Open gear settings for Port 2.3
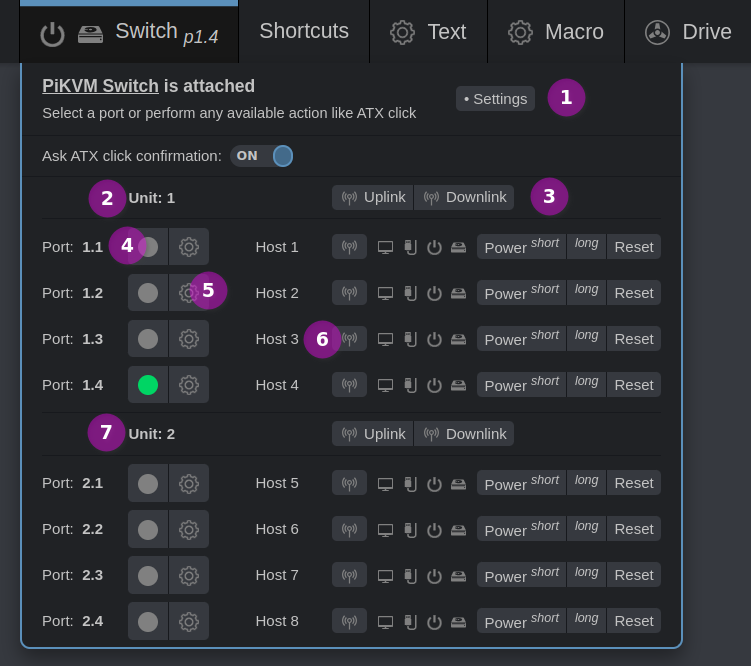The height and width of the screenshot is (666, 751). tap(189, 575)
